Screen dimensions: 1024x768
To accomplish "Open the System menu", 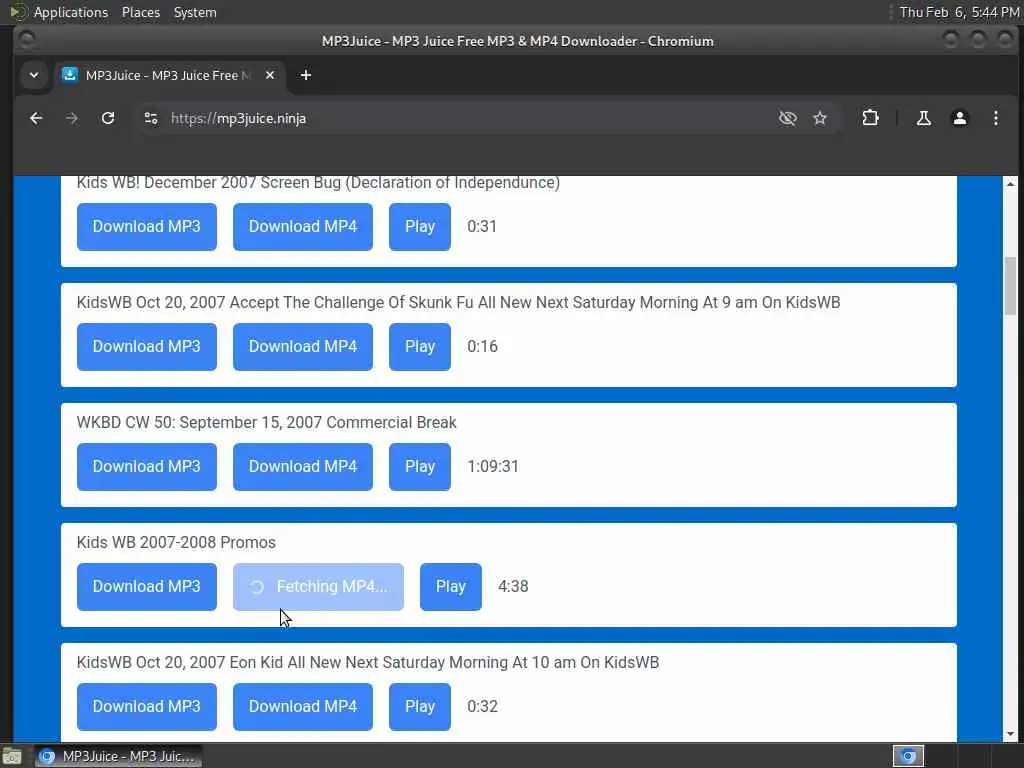I will coord(195,12).
